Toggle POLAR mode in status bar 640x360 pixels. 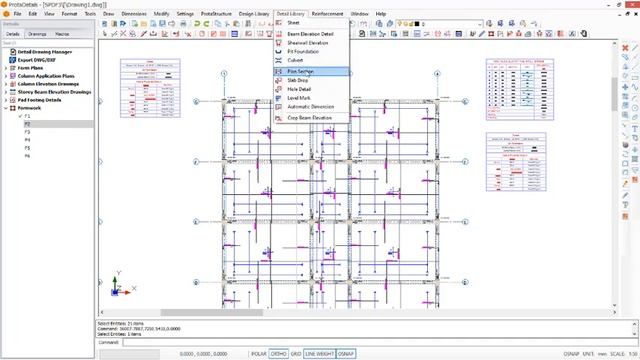[x=259, y=354]
